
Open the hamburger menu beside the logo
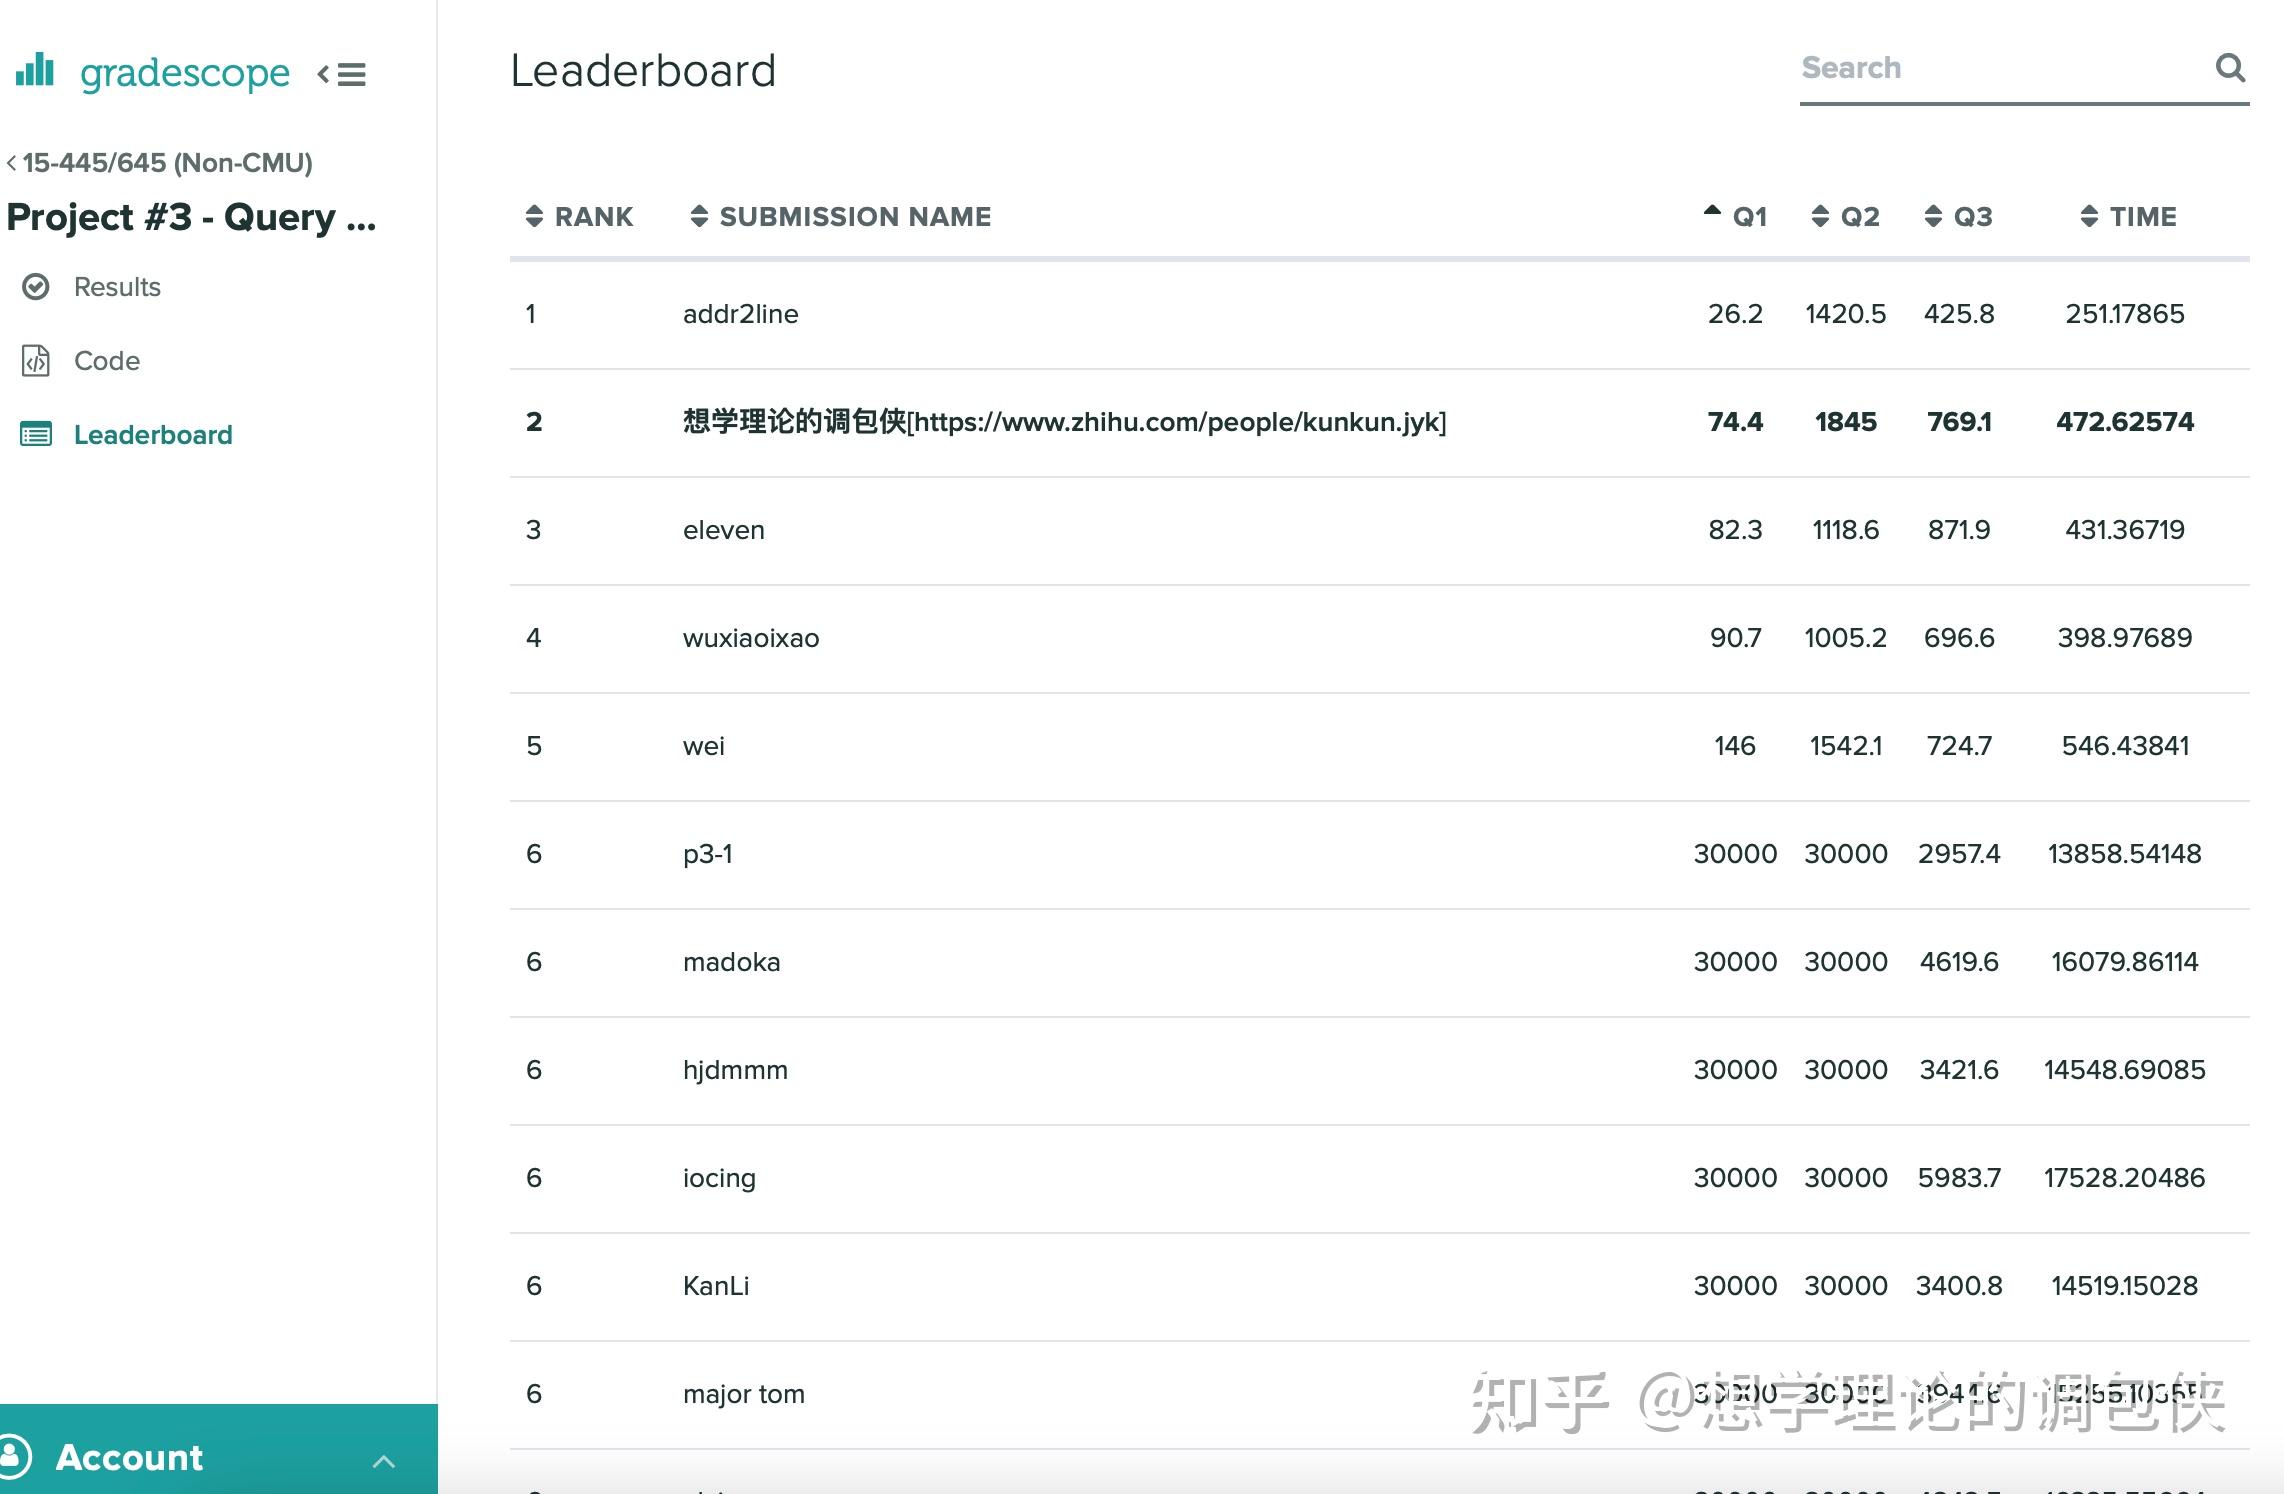click(x=350, y=74)
